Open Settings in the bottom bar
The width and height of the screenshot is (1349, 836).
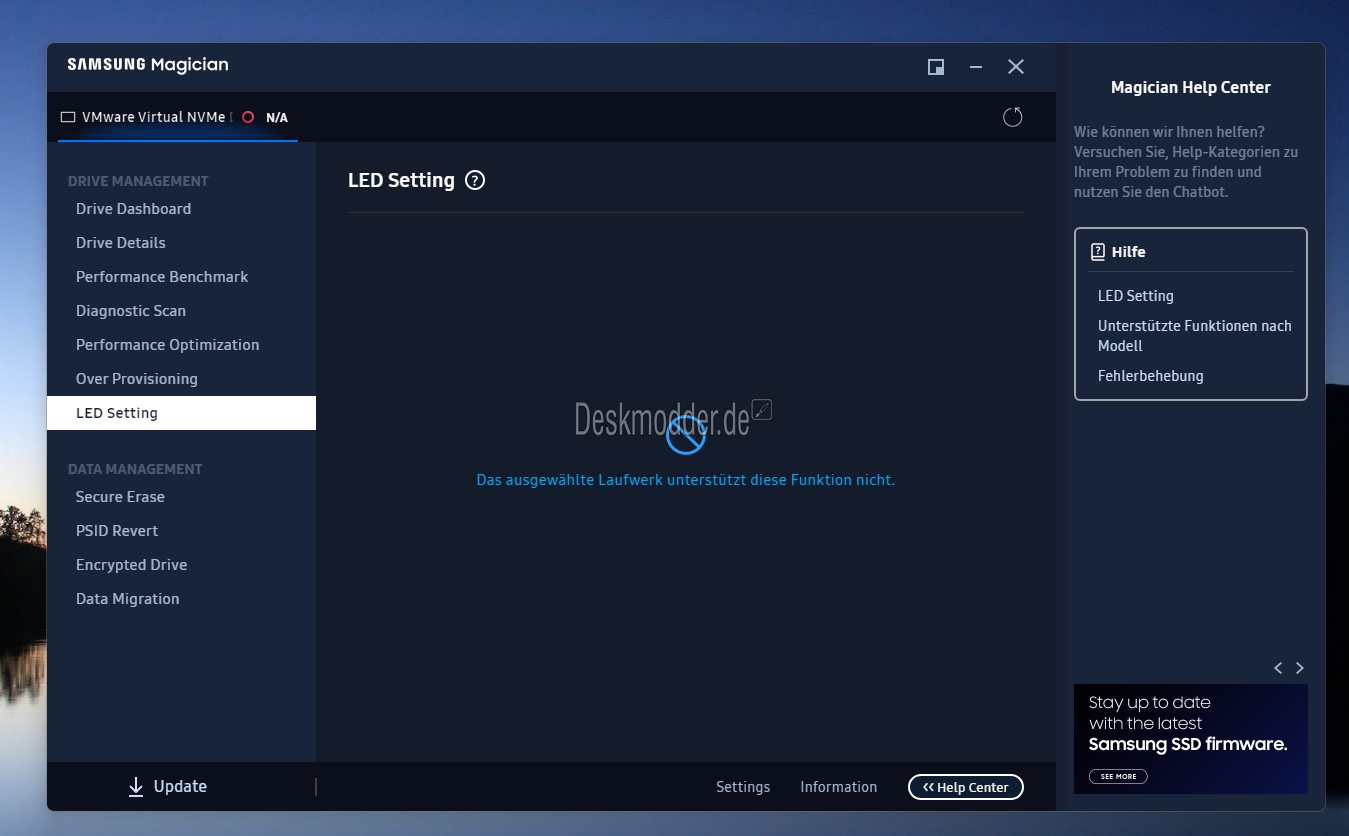(x=743, y=787)
